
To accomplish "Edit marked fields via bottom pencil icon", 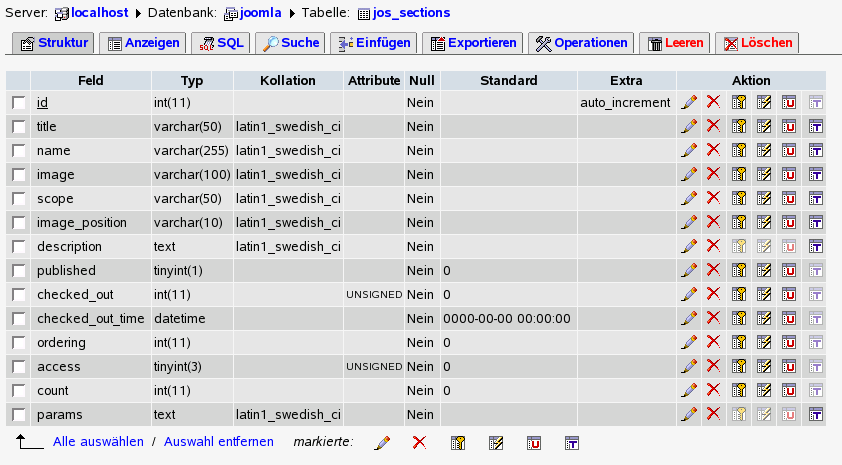I will [x=382, y=443].
